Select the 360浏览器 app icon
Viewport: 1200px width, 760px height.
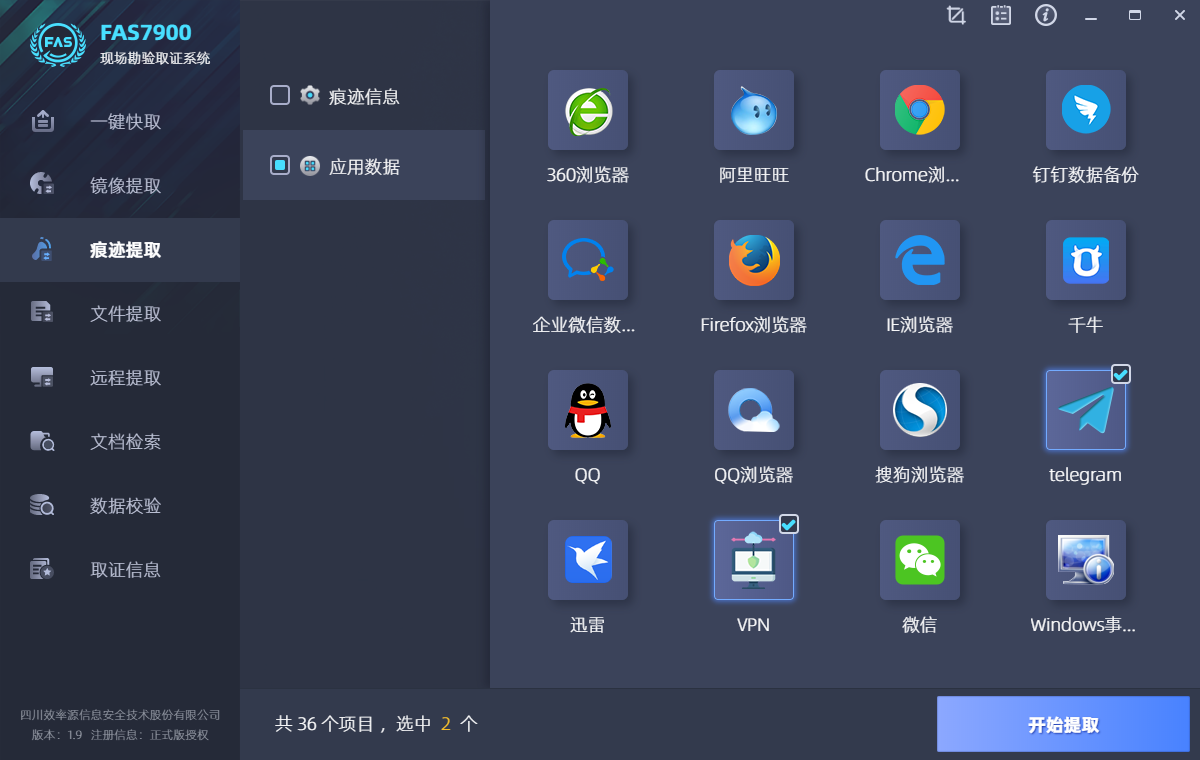pyautogui.click(x=588, y=110)
